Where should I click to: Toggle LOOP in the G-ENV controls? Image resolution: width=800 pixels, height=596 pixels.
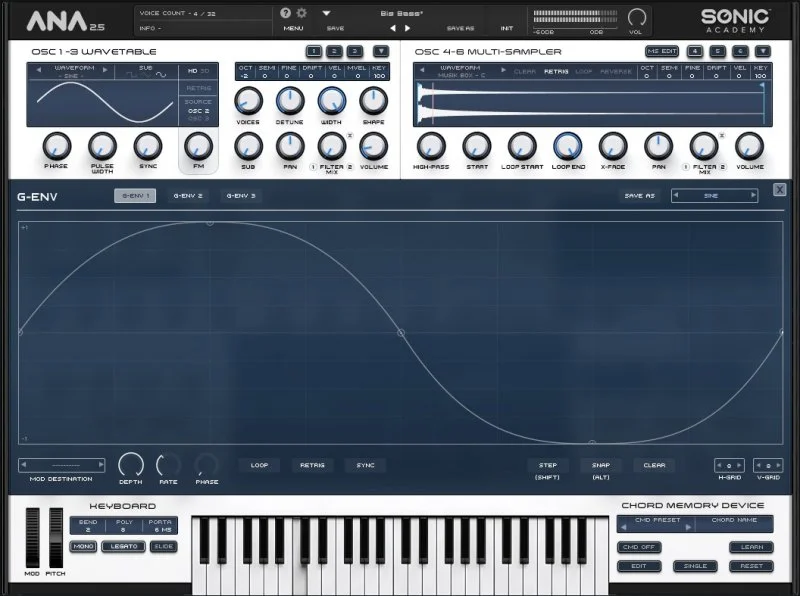[x=259, y=465]
